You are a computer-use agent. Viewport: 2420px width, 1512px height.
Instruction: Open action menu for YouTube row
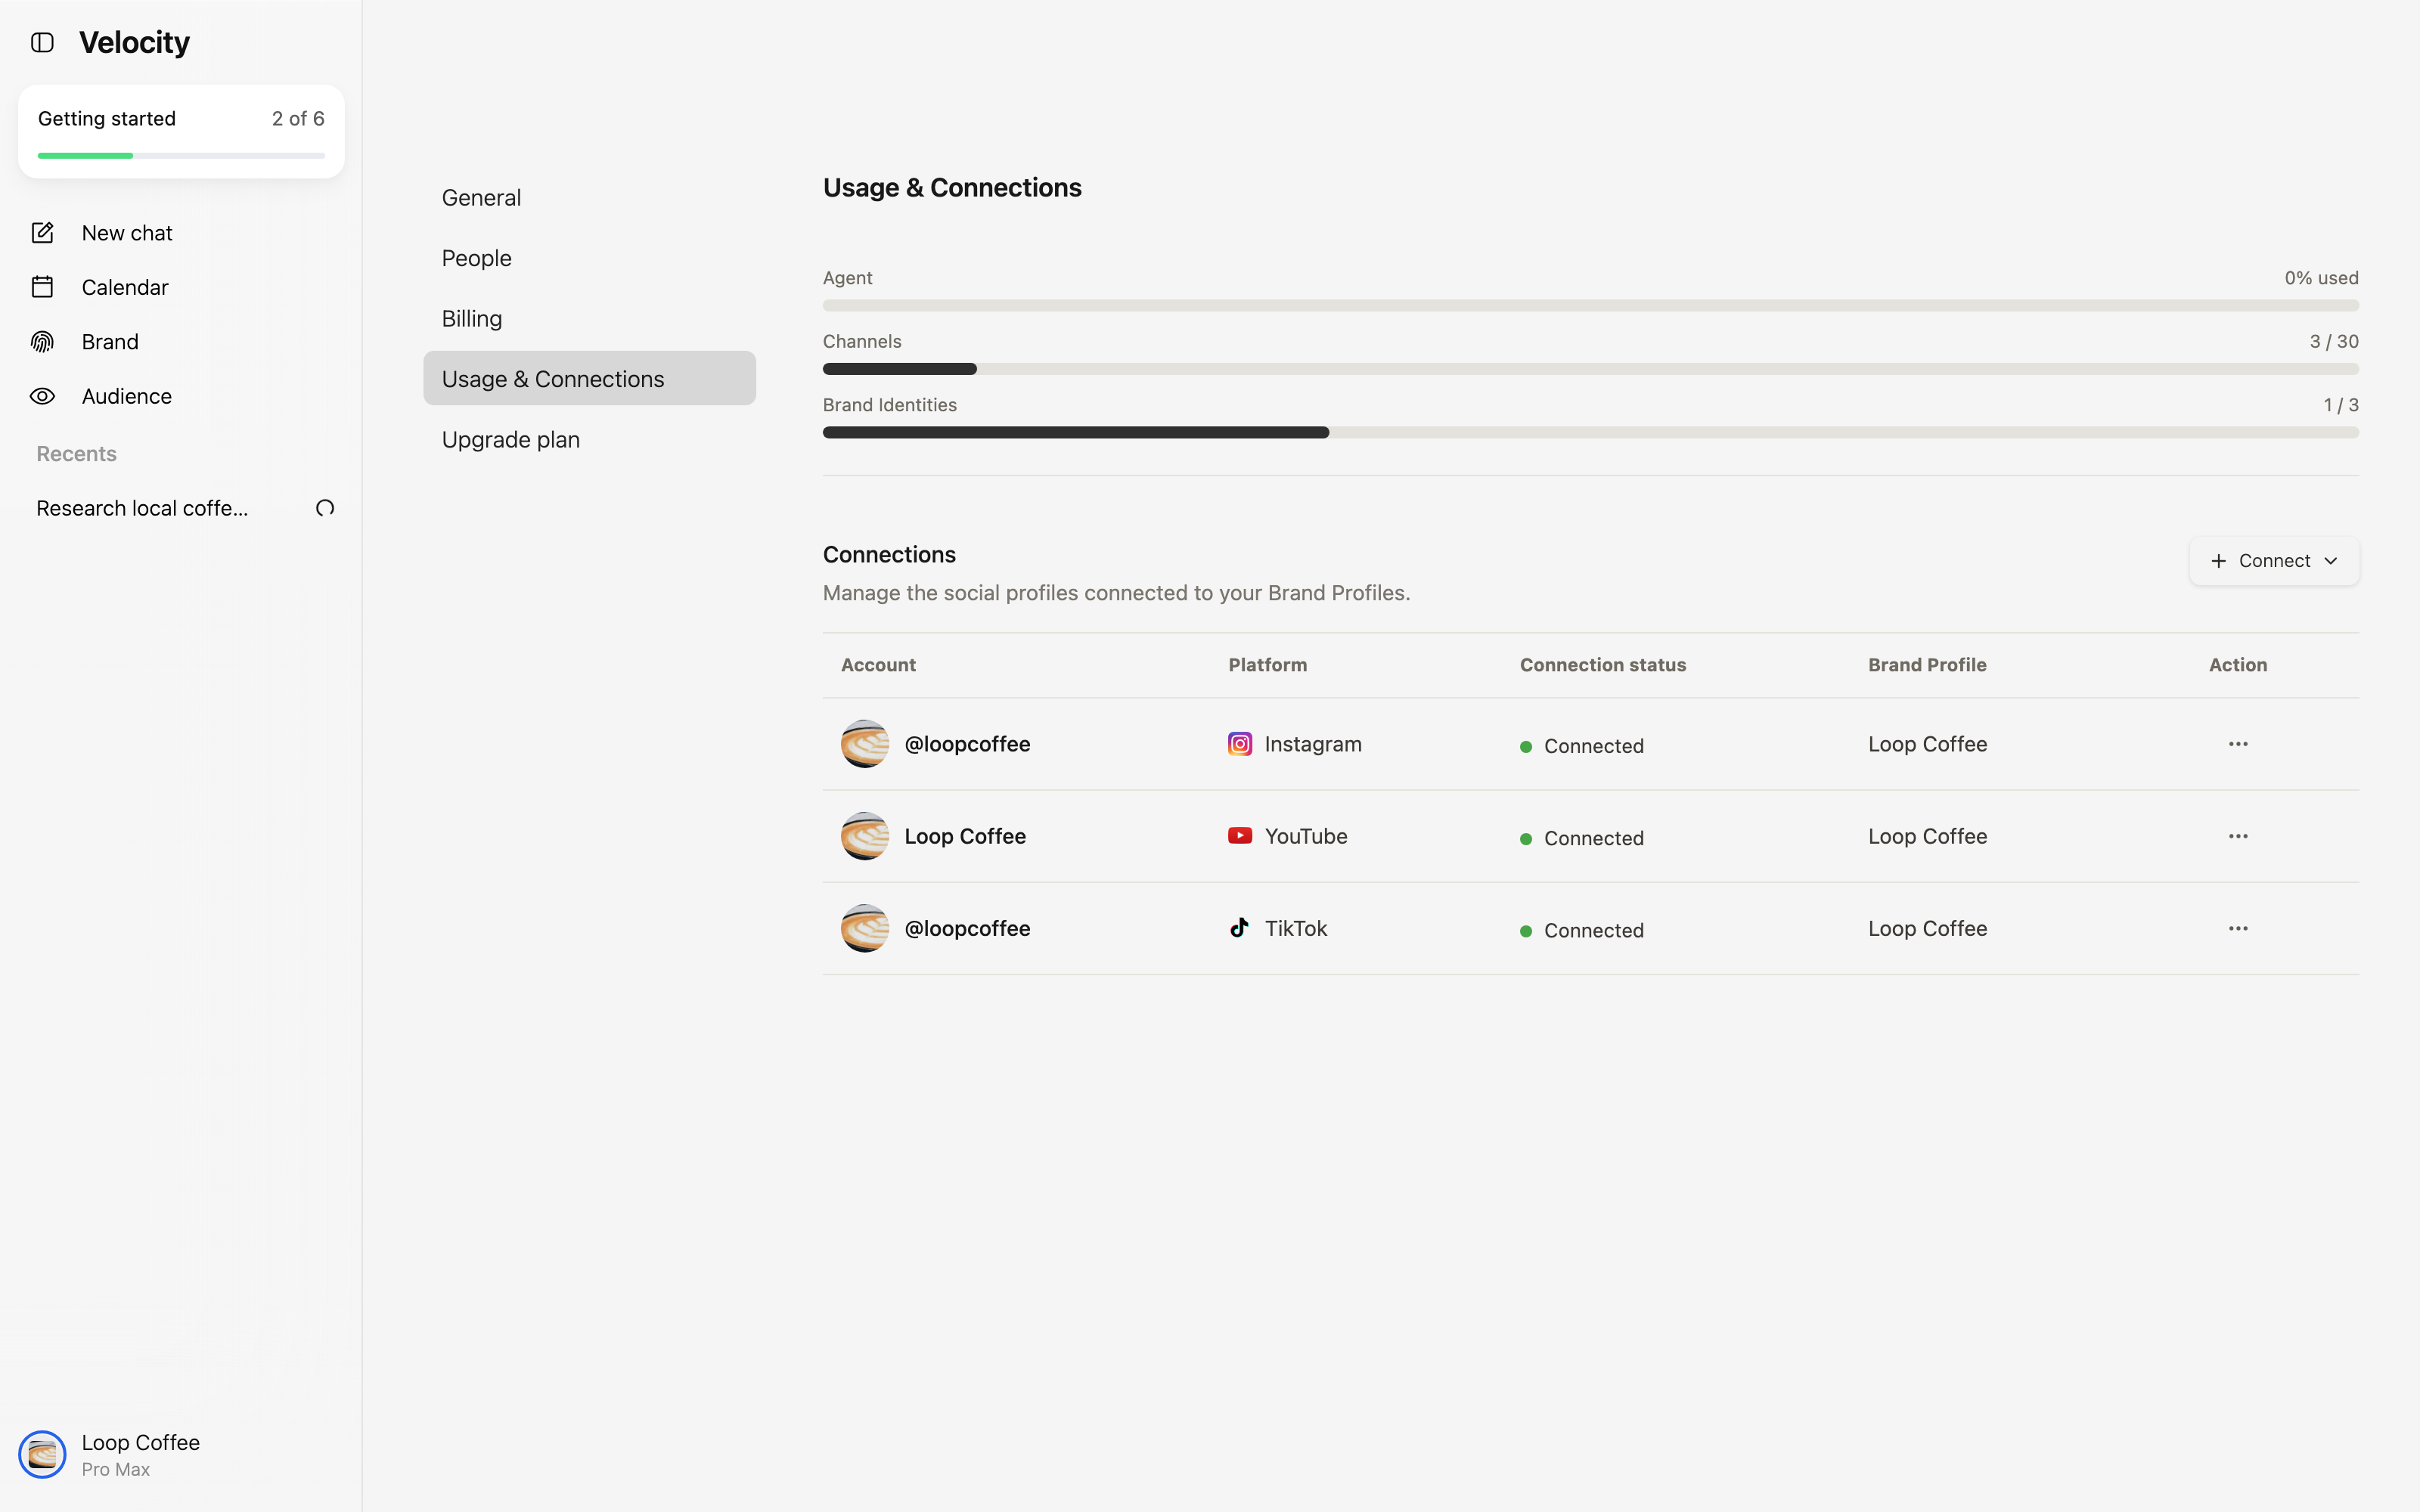click(2238, 836)
